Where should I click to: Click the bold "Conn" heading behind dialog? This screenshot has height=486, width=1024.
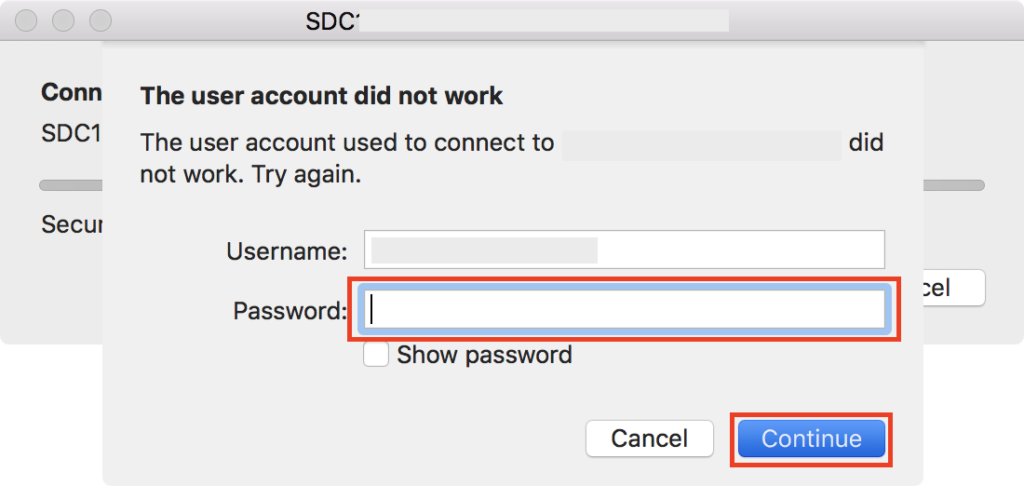[71, 93]
